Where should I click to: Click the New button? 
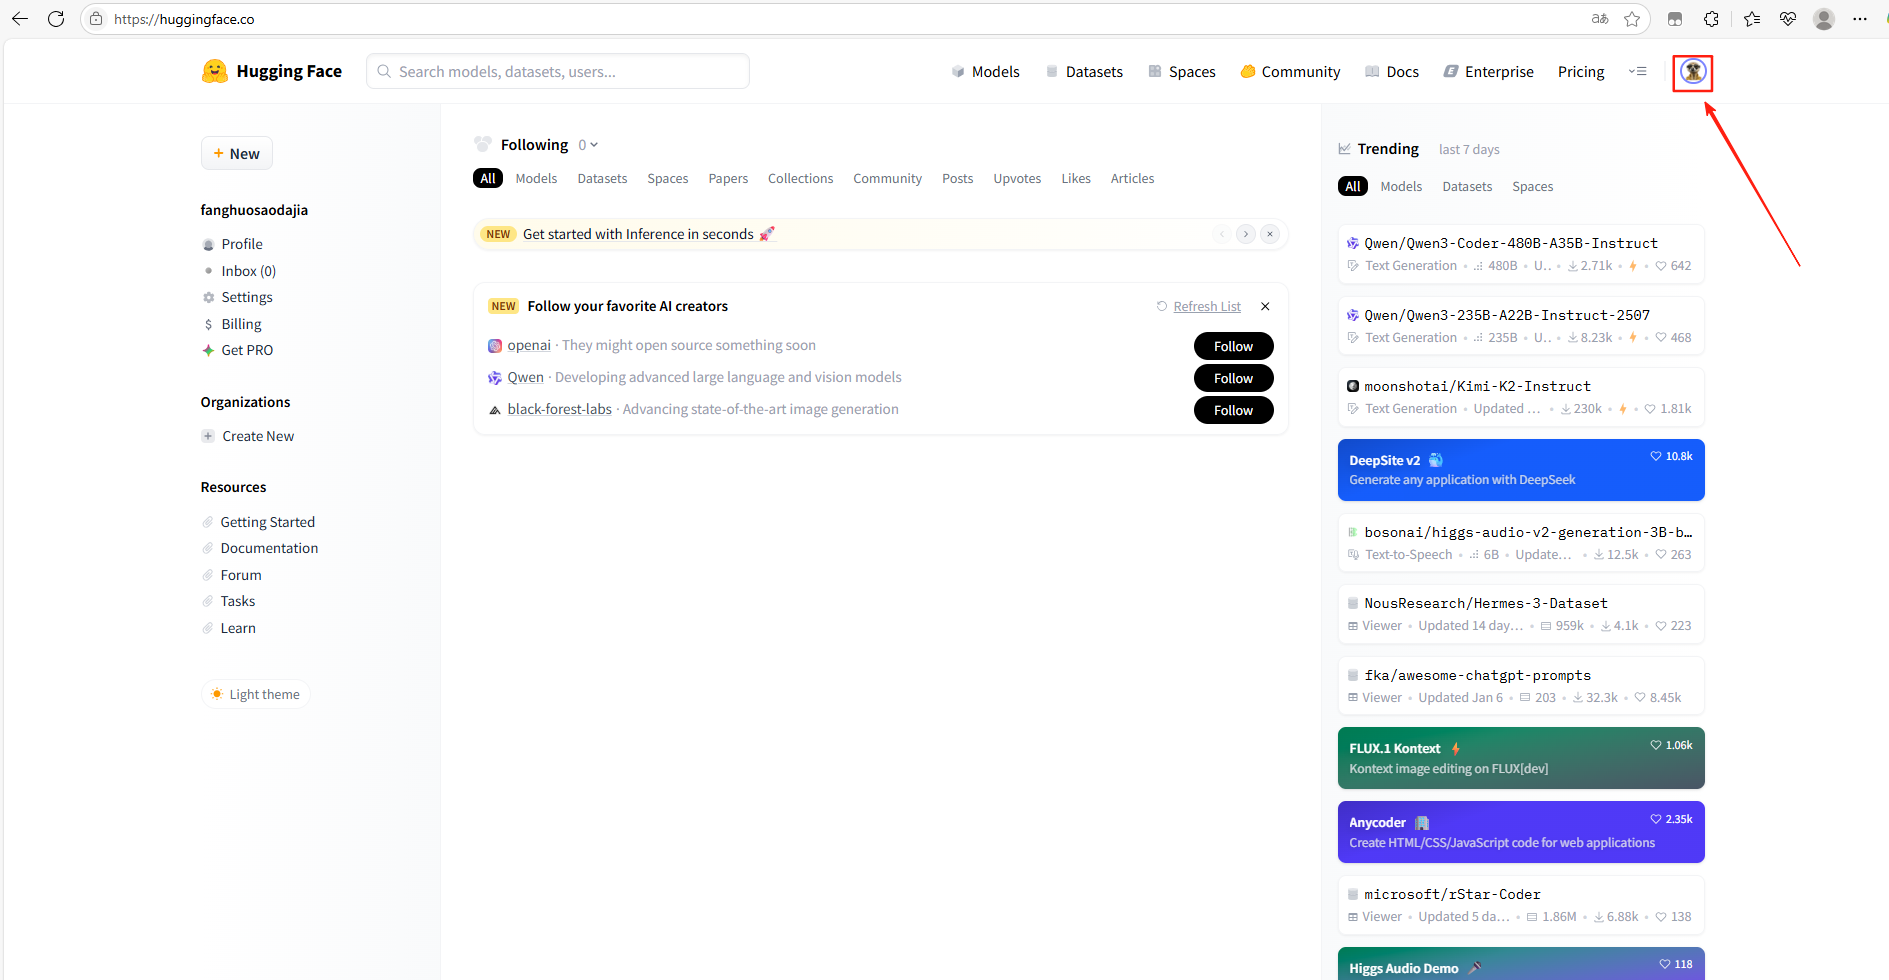click(237, 153)
